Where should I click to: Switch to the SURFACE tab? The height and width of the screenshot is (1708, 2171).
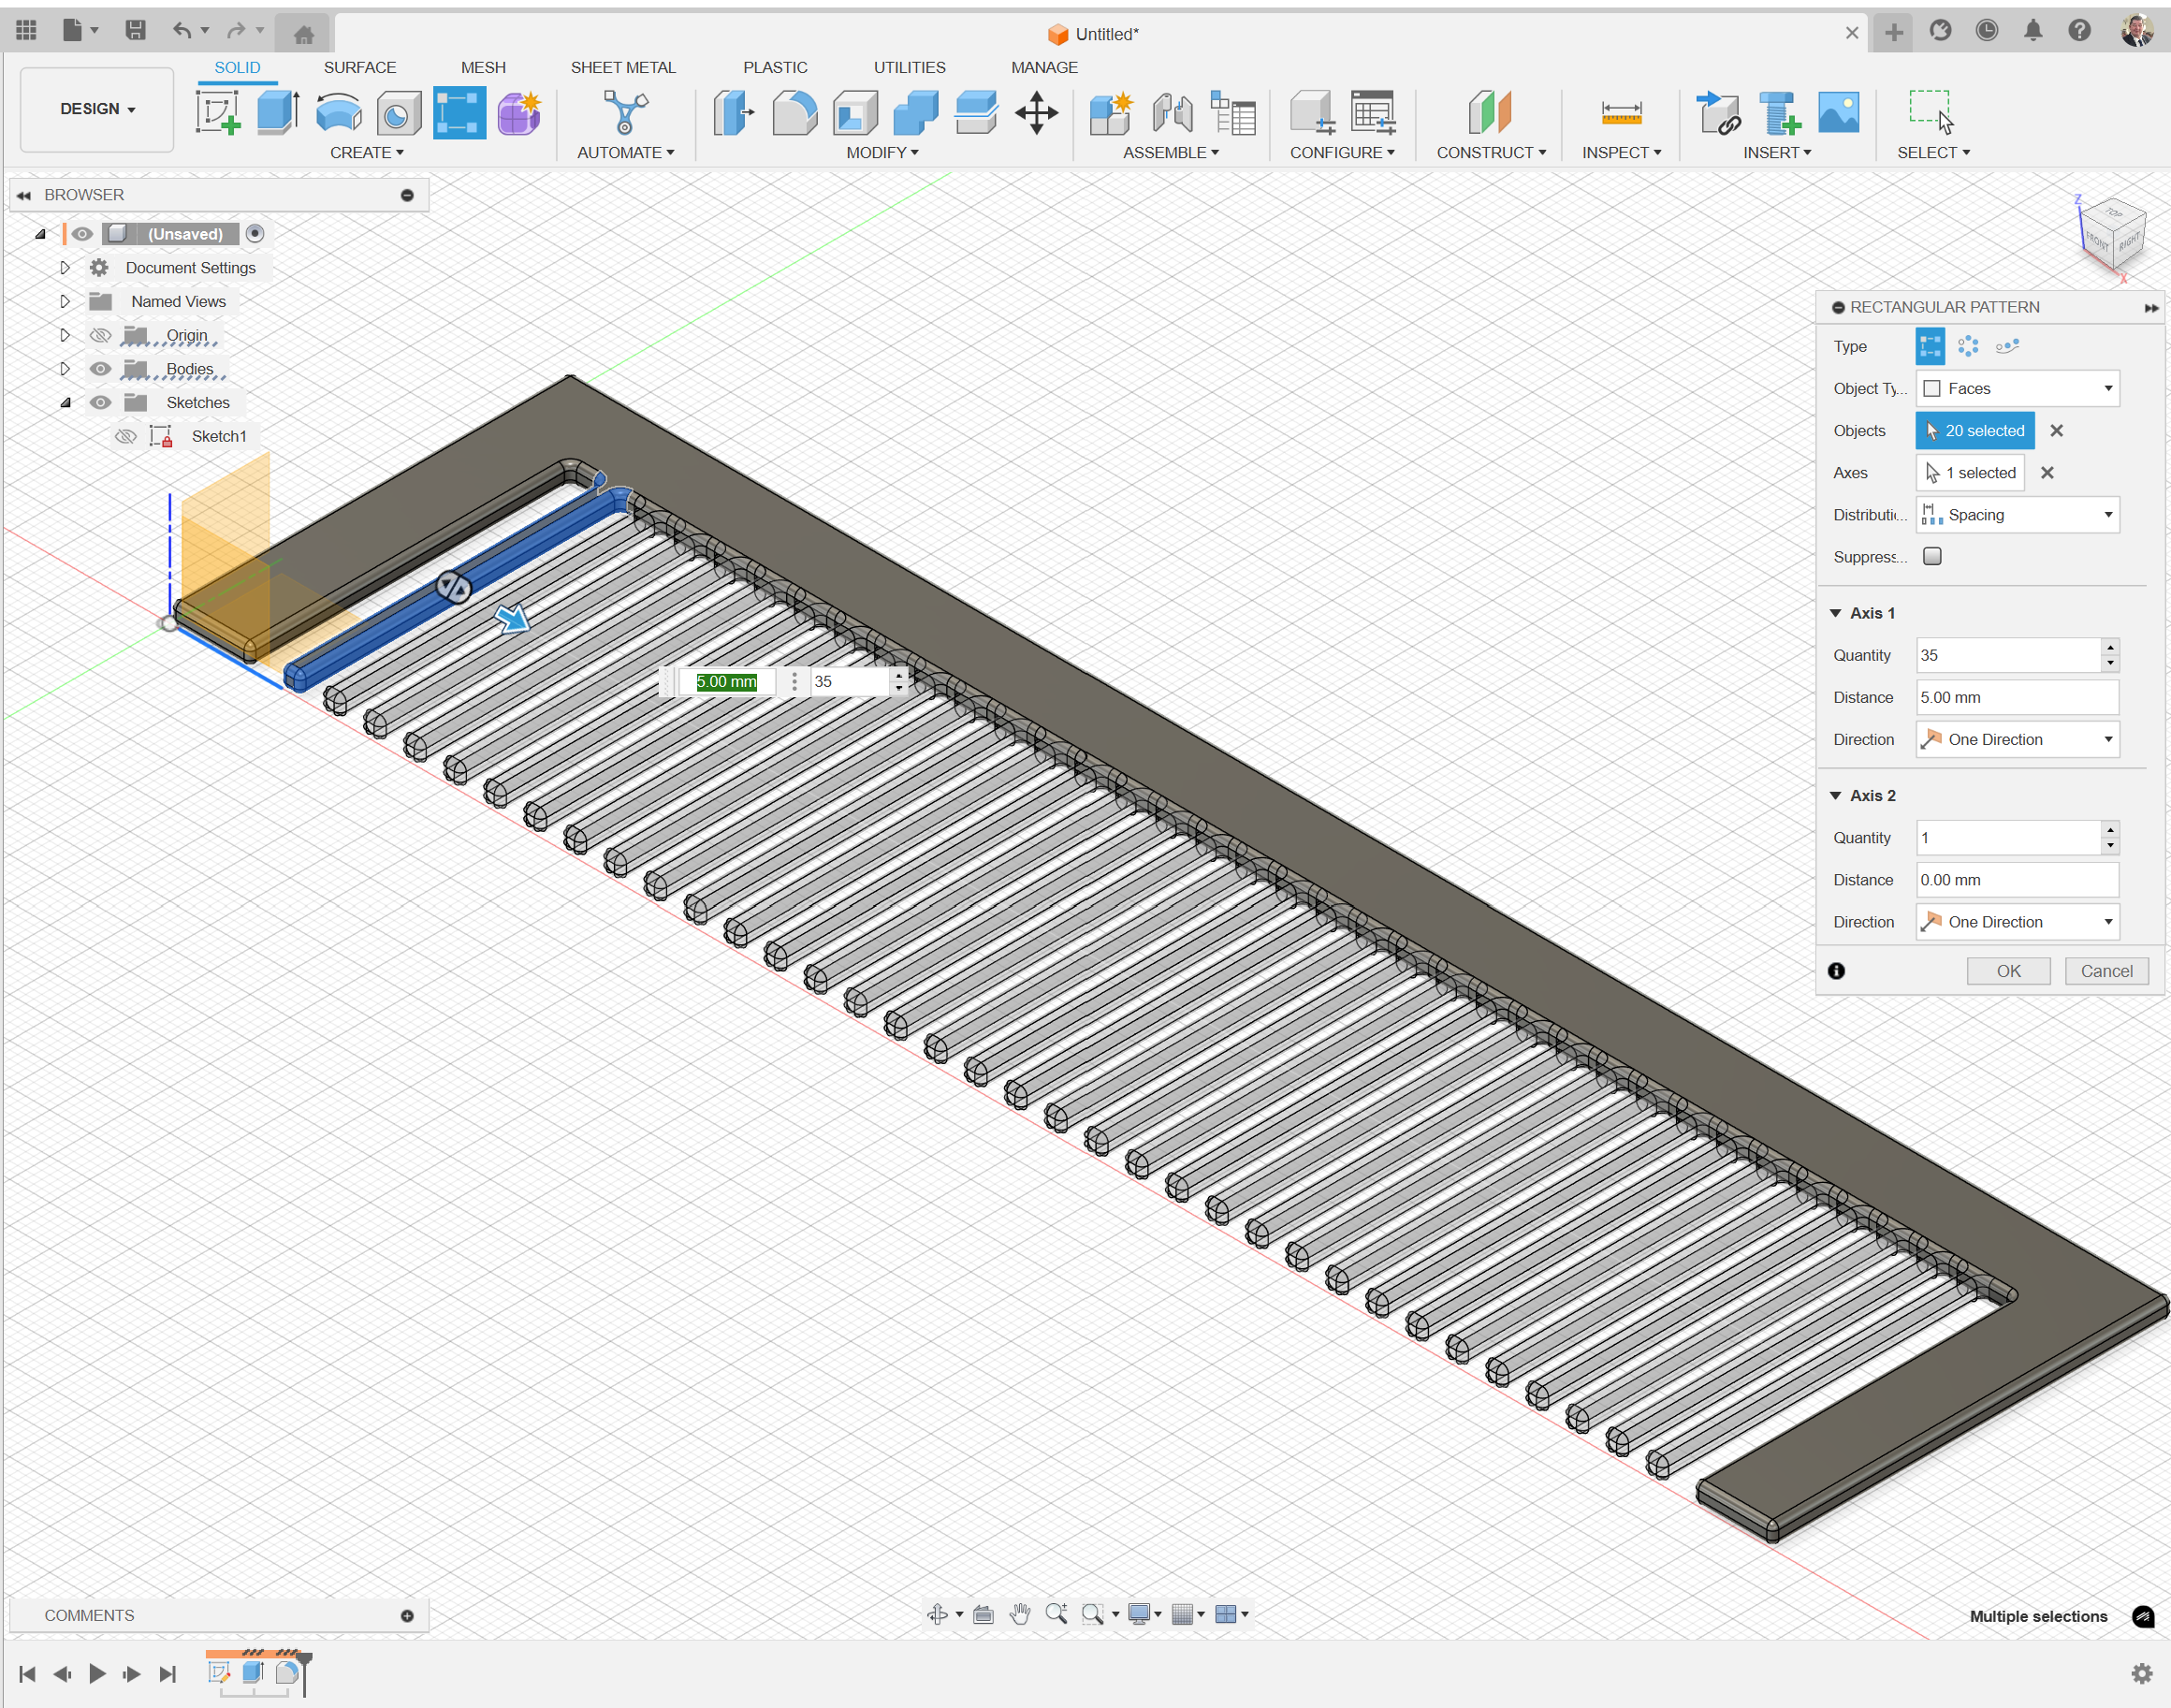(360, 67)
